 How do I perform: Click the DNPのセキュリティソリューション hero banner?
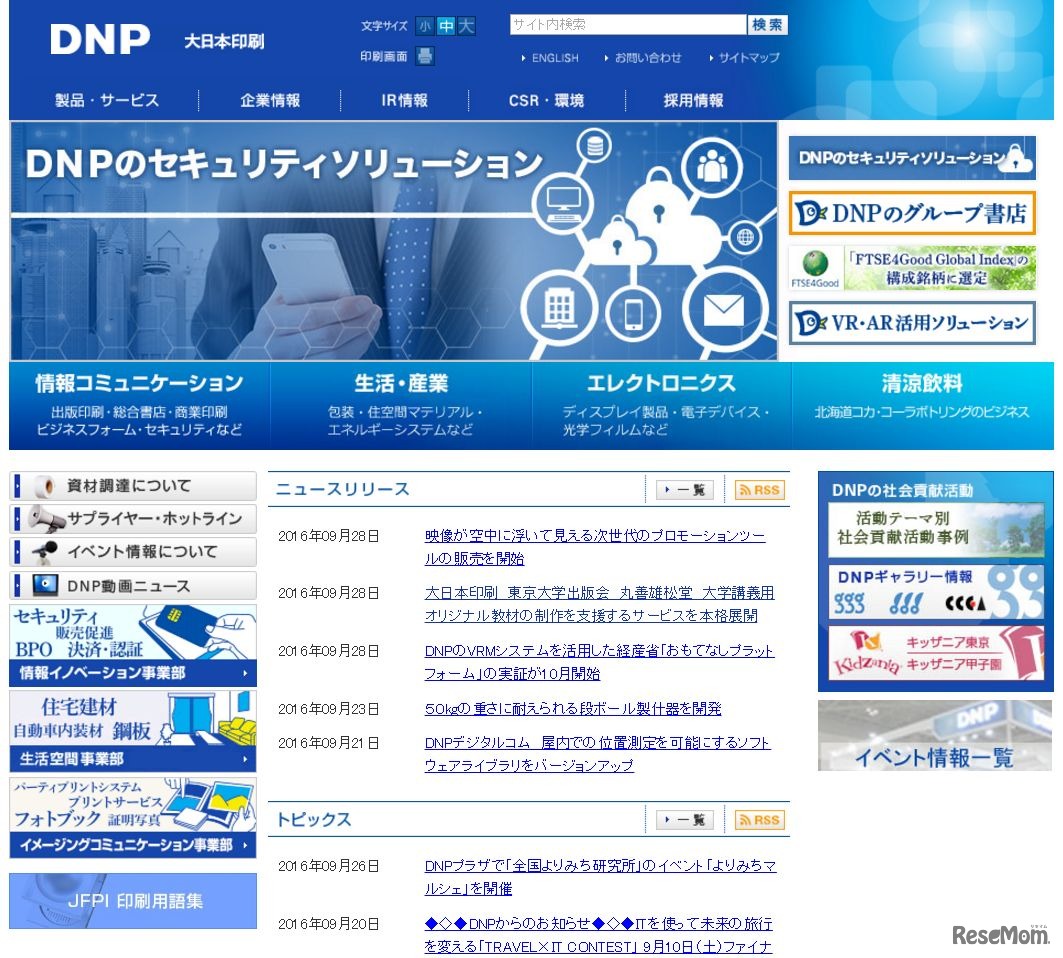[393, 241]
